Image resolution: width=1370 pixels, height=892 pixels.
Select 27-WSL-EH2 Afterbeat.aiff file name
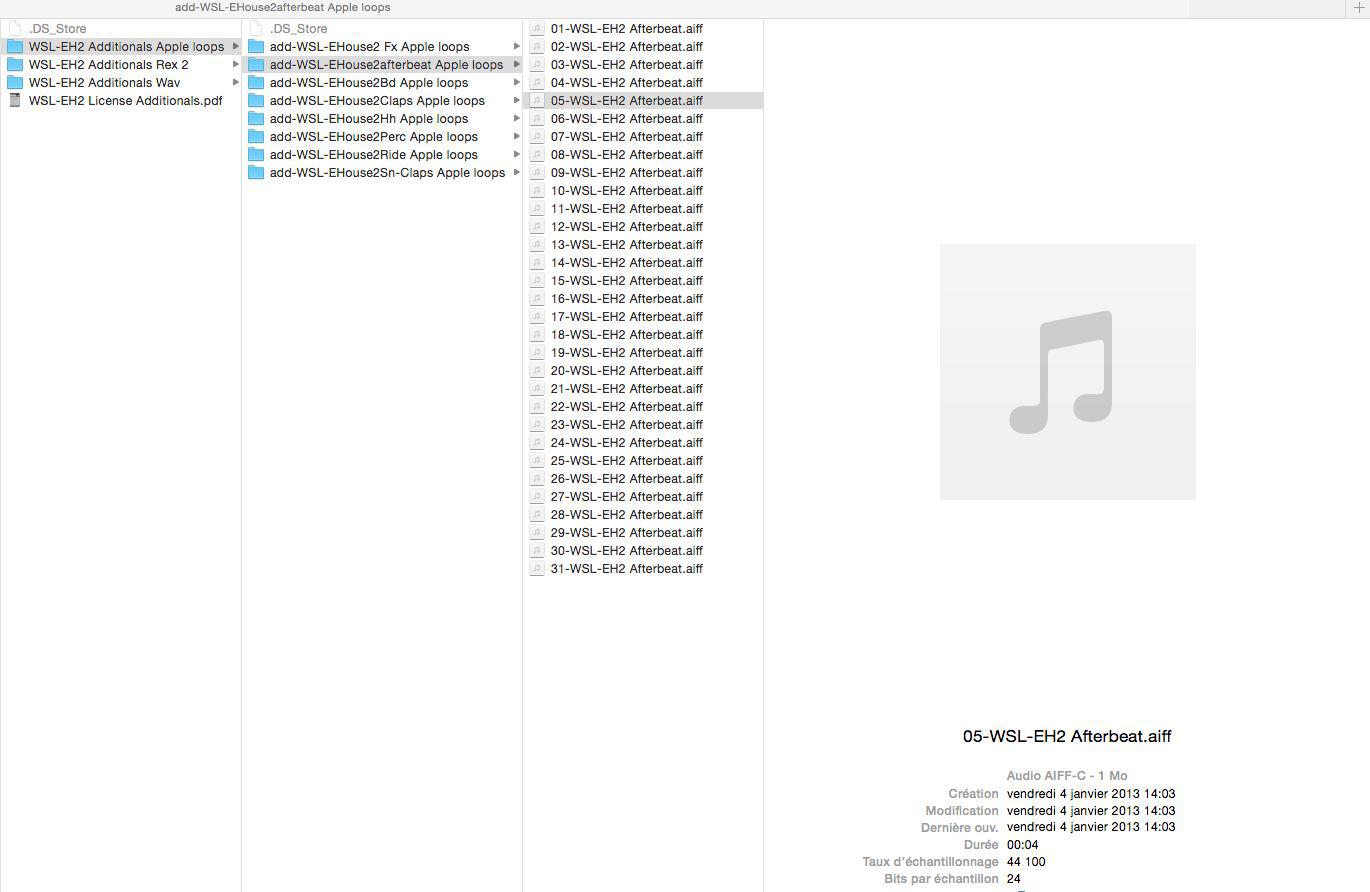click(627, 497)
